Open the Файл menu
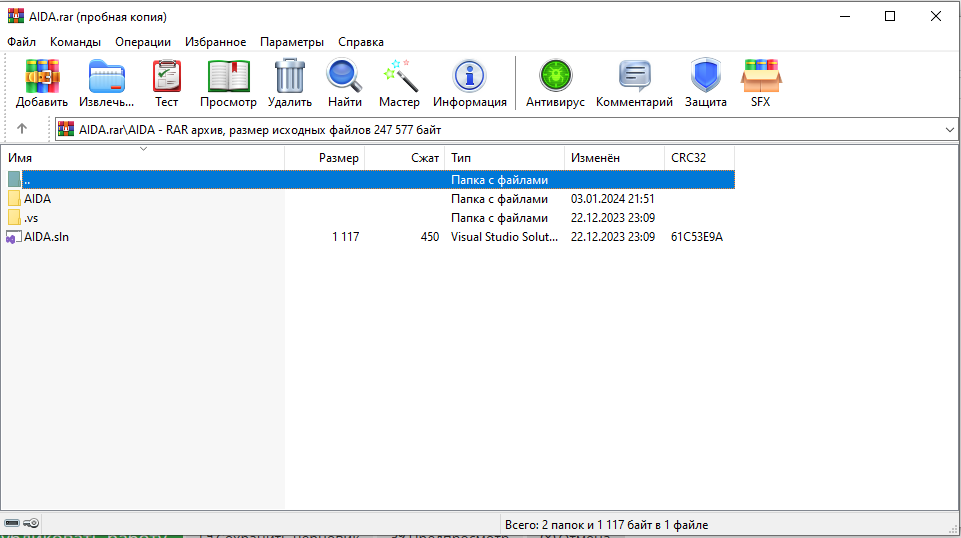Viewport: 961px width, 538px height. point(21,42)
